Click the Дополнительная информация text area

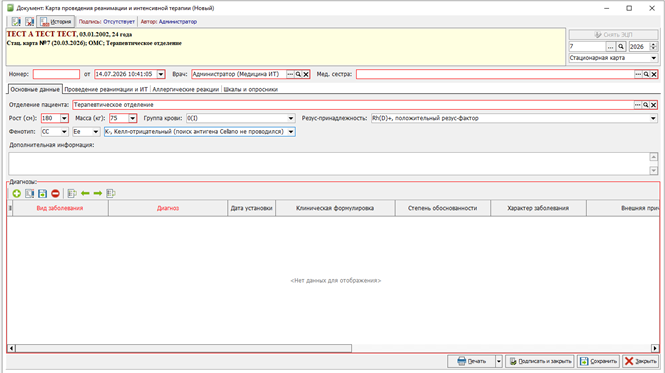pyautogui.click(x=329, y=164)
